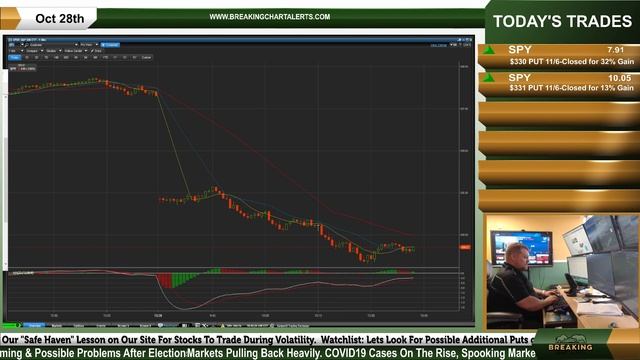Click the 10.05 price in second SPY row

[x=620, y=78]
